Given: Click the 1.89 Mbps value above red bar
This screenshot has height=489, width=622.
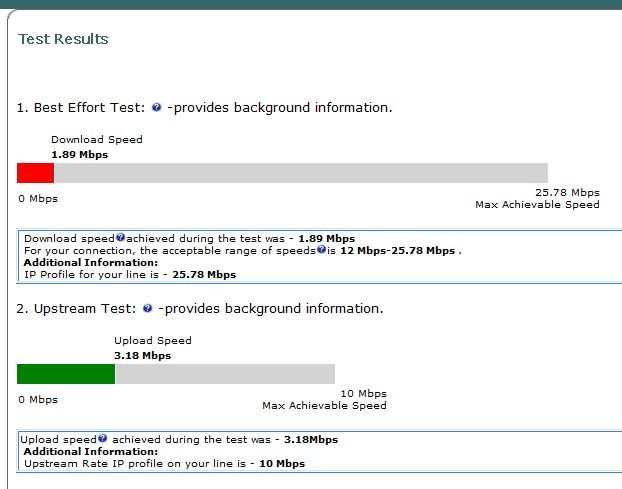Looking at the screenshot, I should [80, 155].
